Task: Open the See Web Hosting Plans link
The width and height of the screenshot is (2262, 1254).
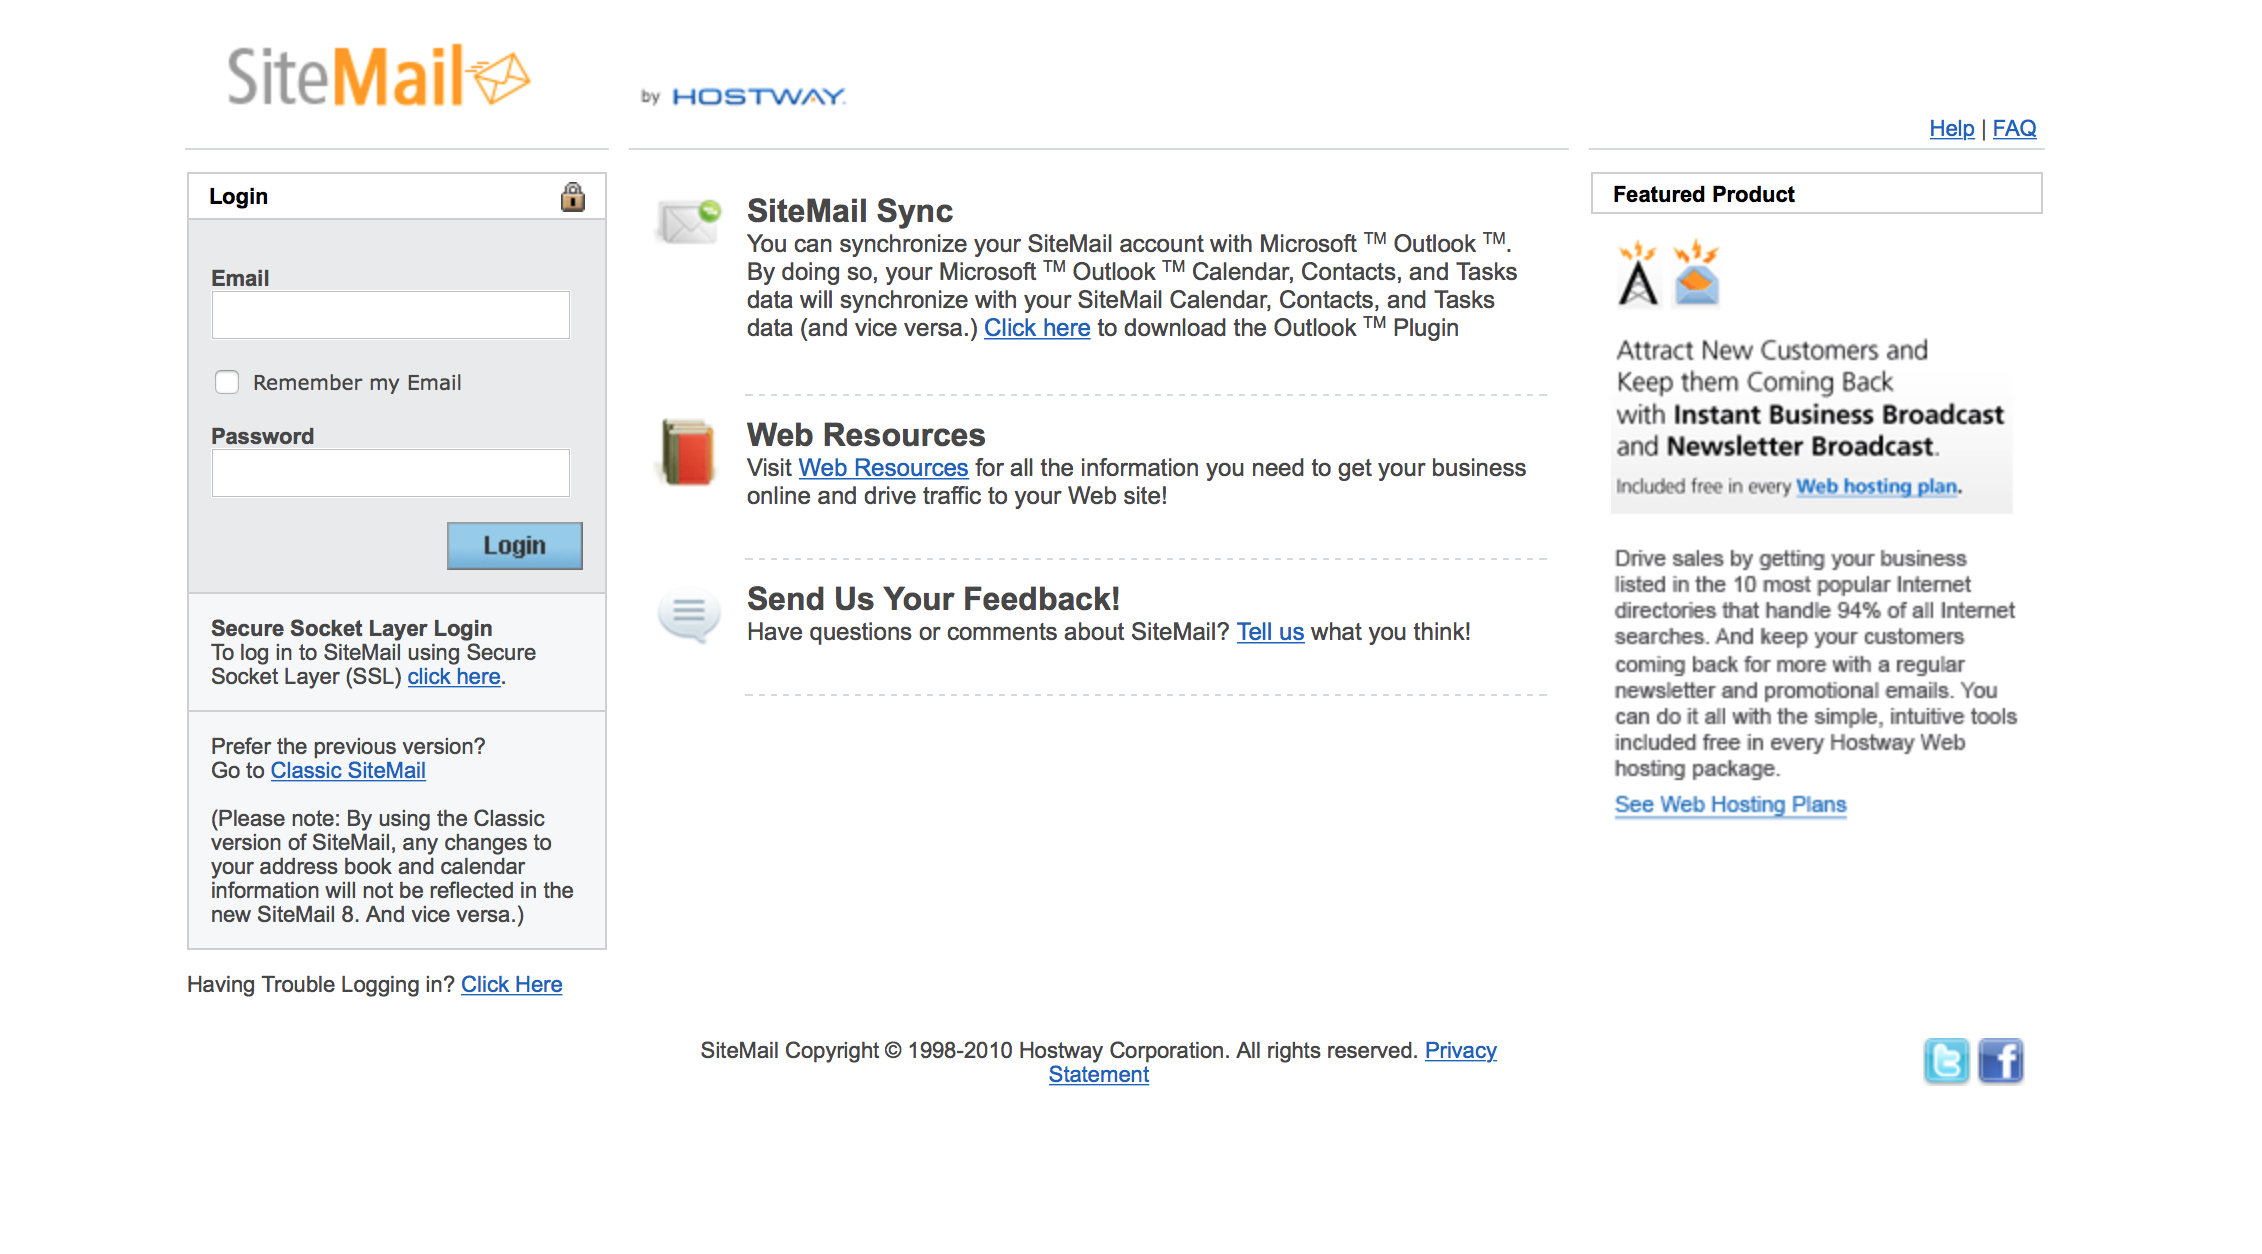Action: pyautogui.click(x=1730, y=804)
